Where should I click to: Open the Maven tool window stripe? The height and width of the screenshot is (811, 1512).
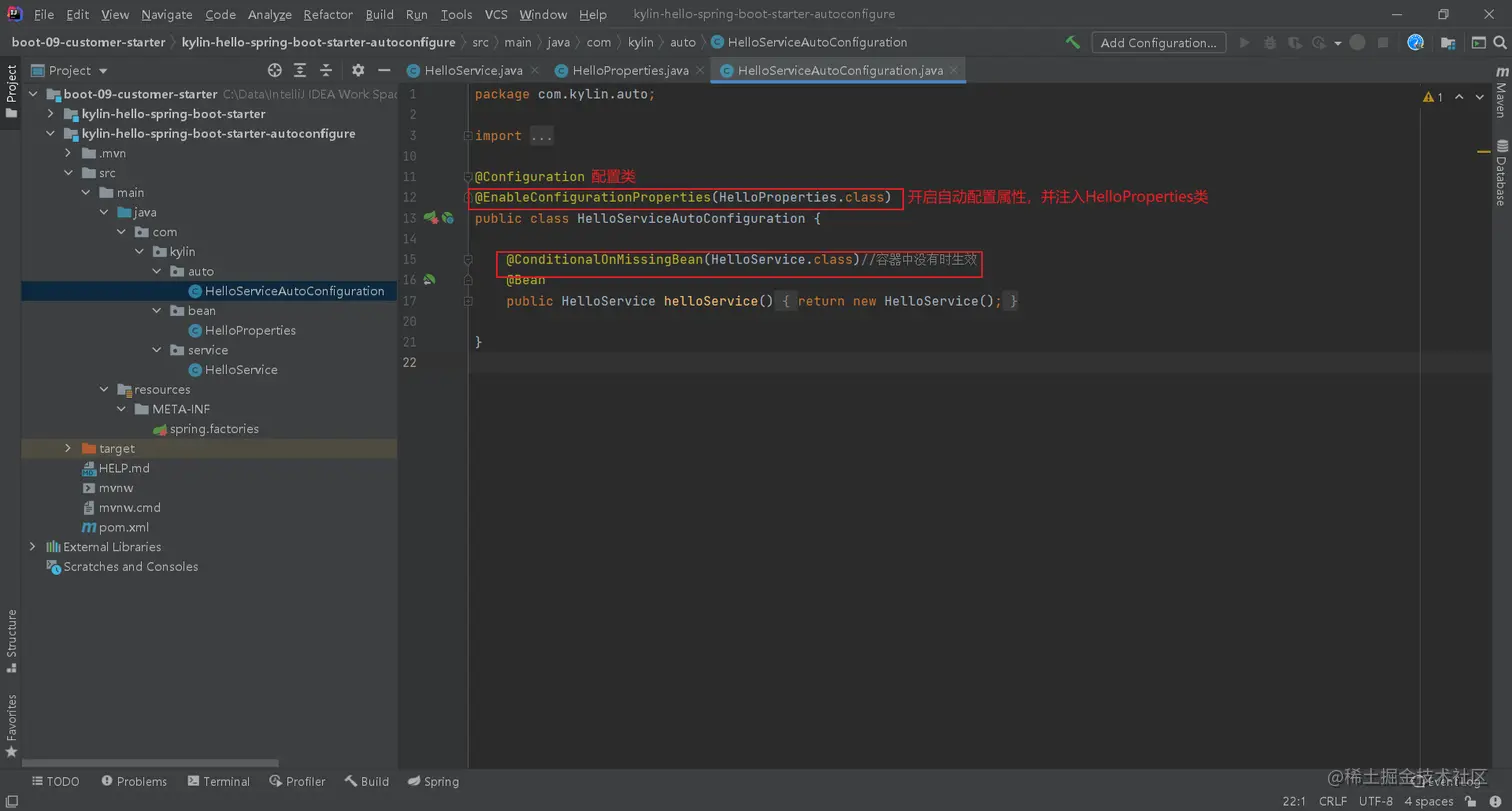(x=1501, y=93)
